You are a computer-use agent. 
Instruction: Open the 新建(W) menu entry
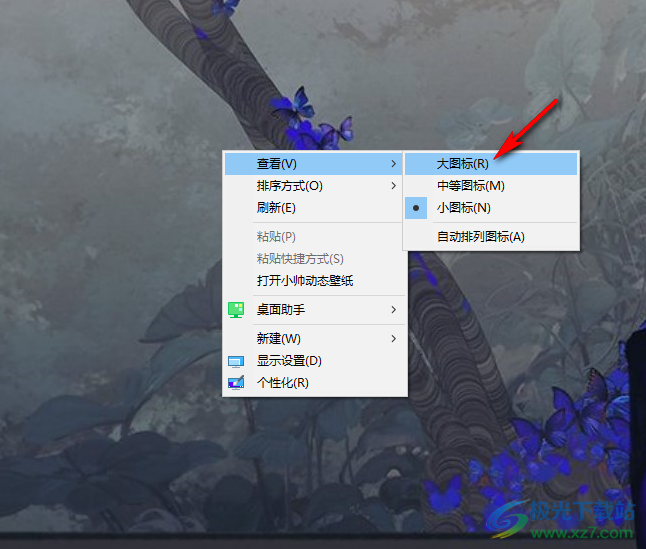314,339
